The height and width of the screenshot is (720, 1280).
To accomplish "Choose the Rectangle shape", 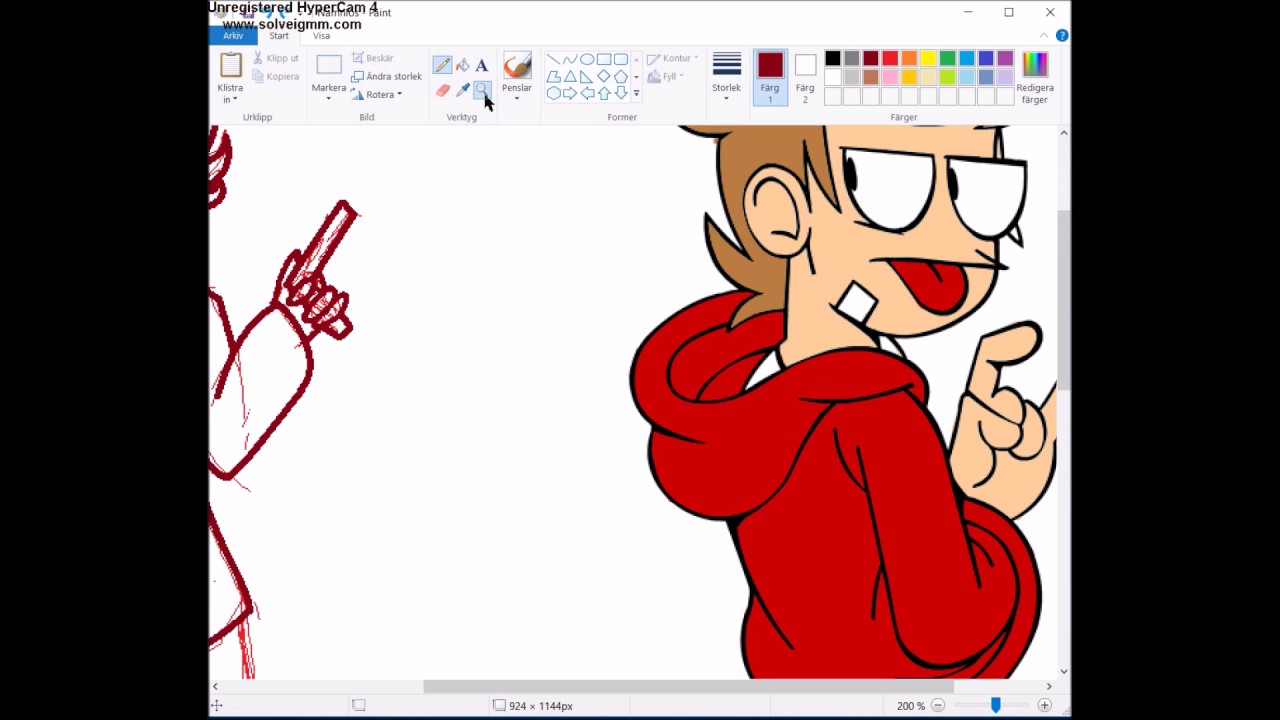I will point(604,59).
